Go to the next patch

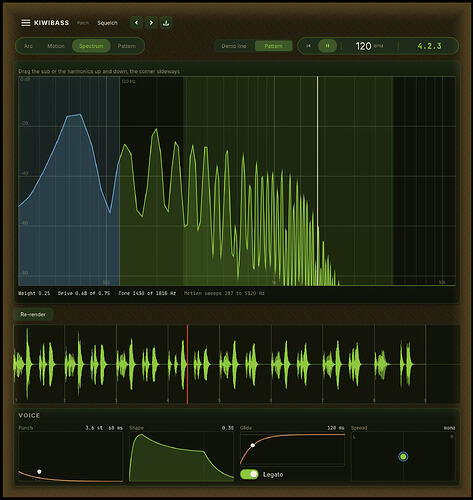pos(151,23)
